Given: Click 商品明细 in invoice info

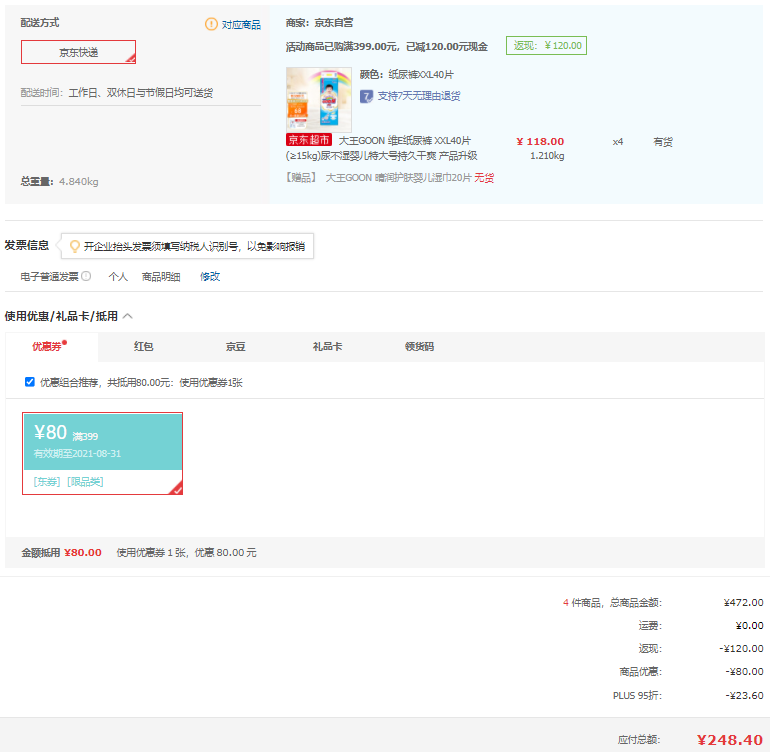Looking at the screenshot, I should [x=161, y=277].
